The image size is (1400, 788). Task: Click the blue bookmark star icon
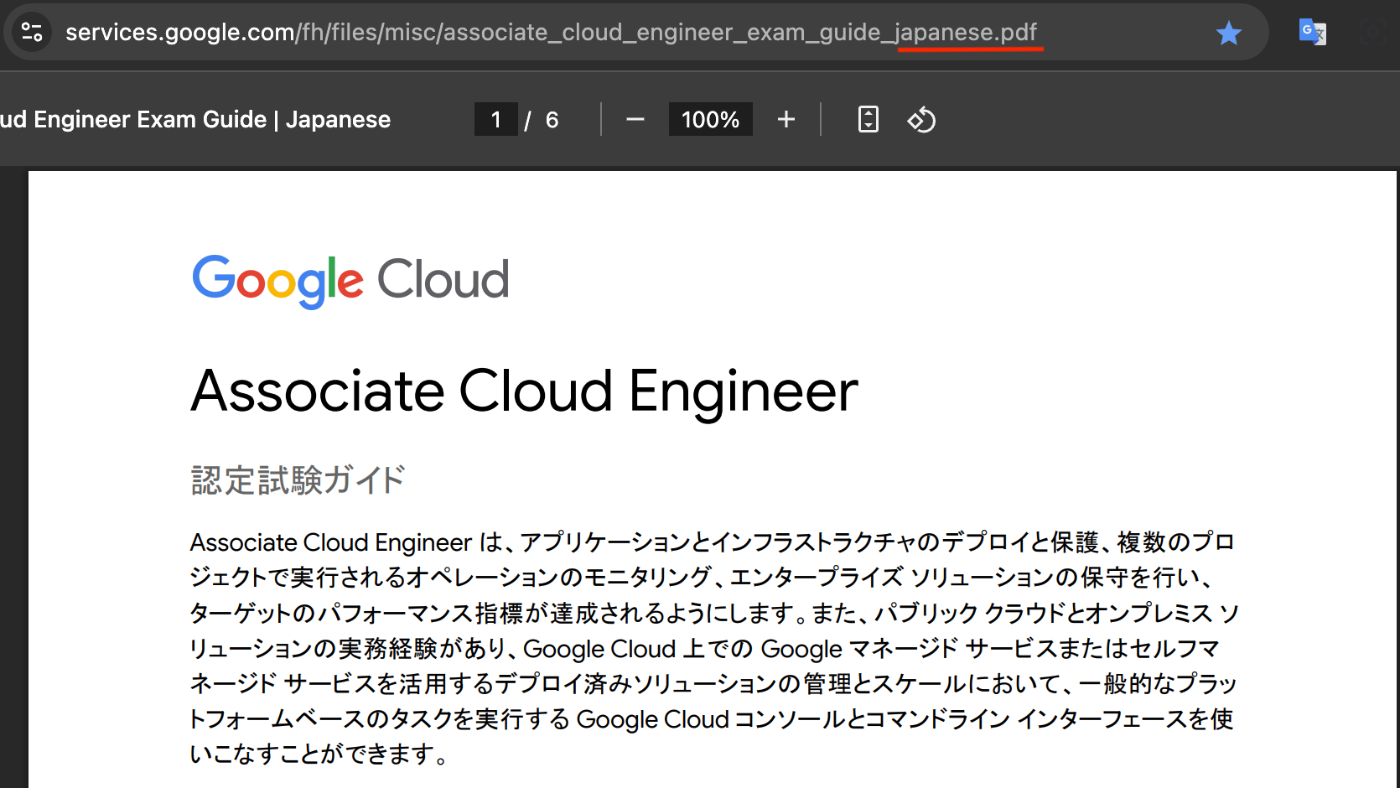(1228, 33)
